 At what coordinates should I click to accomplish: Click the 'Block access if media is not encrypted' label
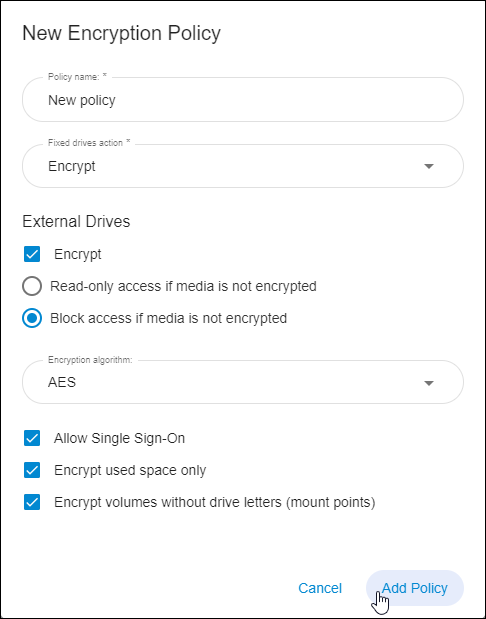pyautogui.click(x=169, y=318)
